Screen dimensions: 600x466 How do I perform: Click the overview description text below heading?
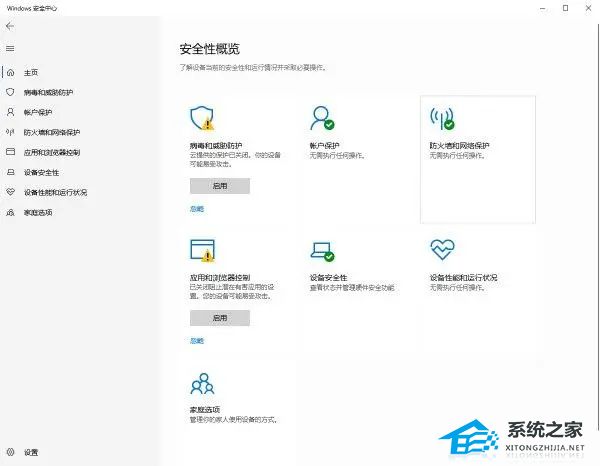[x=253, y=68]
